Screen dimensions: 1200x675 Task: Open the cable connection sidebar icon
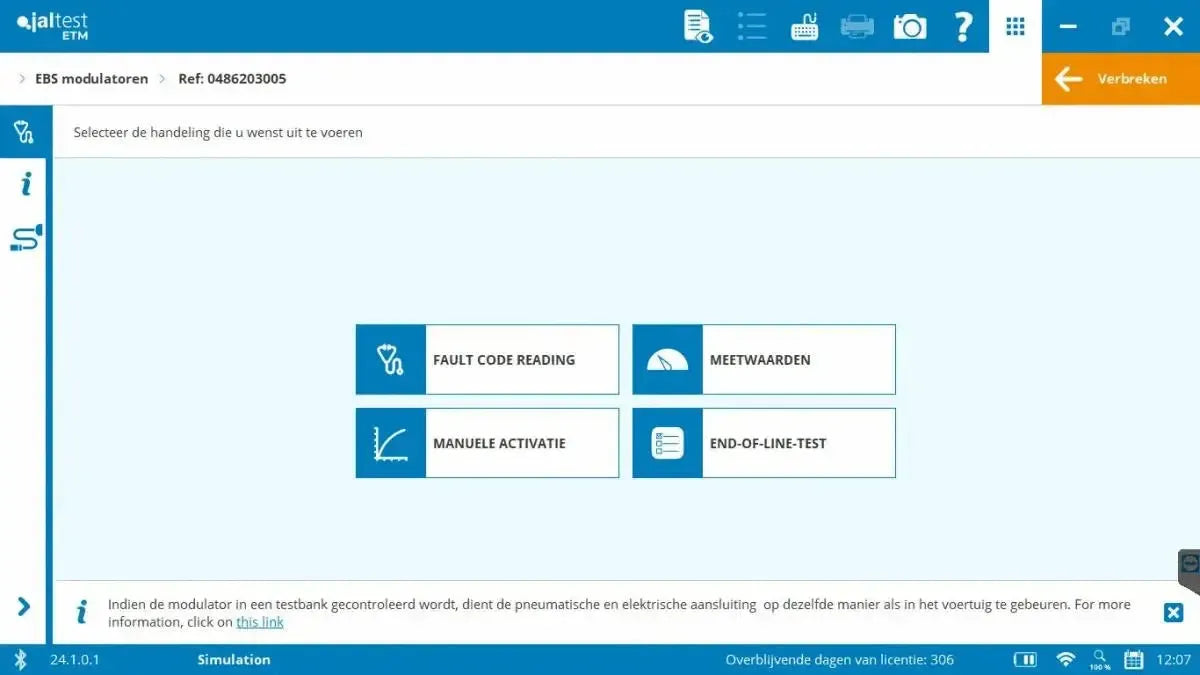[x=26, y=238]
